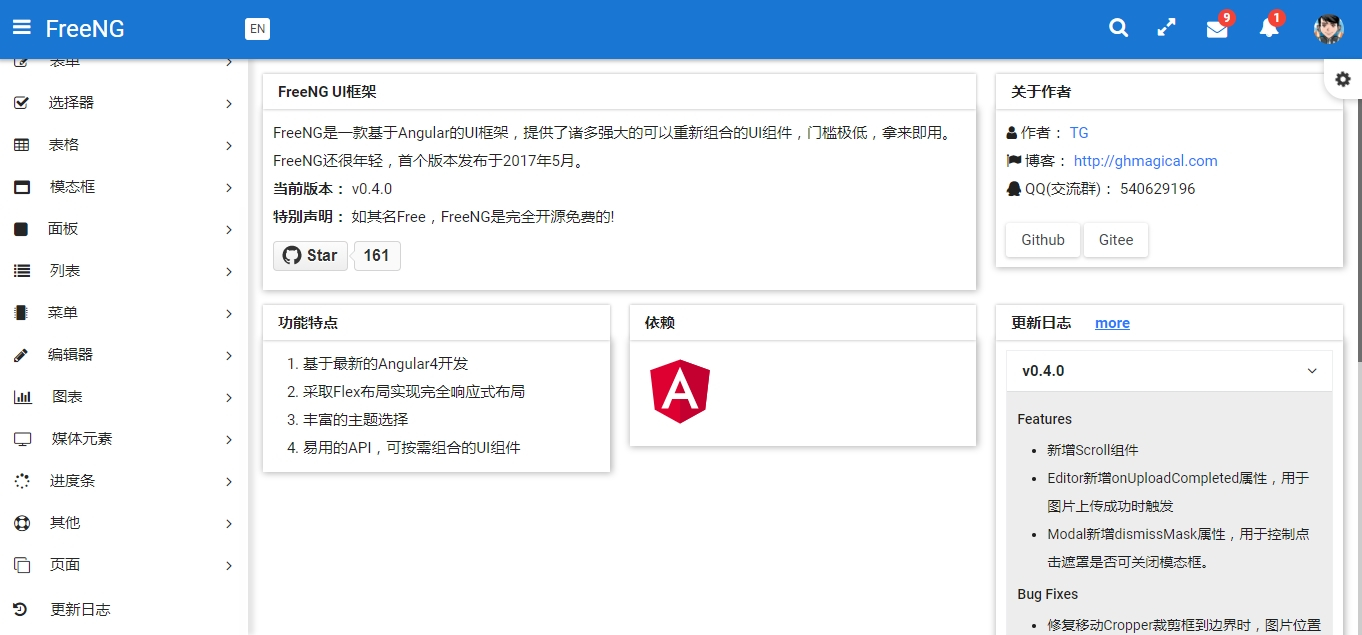Click the 模态框 window icon

[x=21, y=187]
